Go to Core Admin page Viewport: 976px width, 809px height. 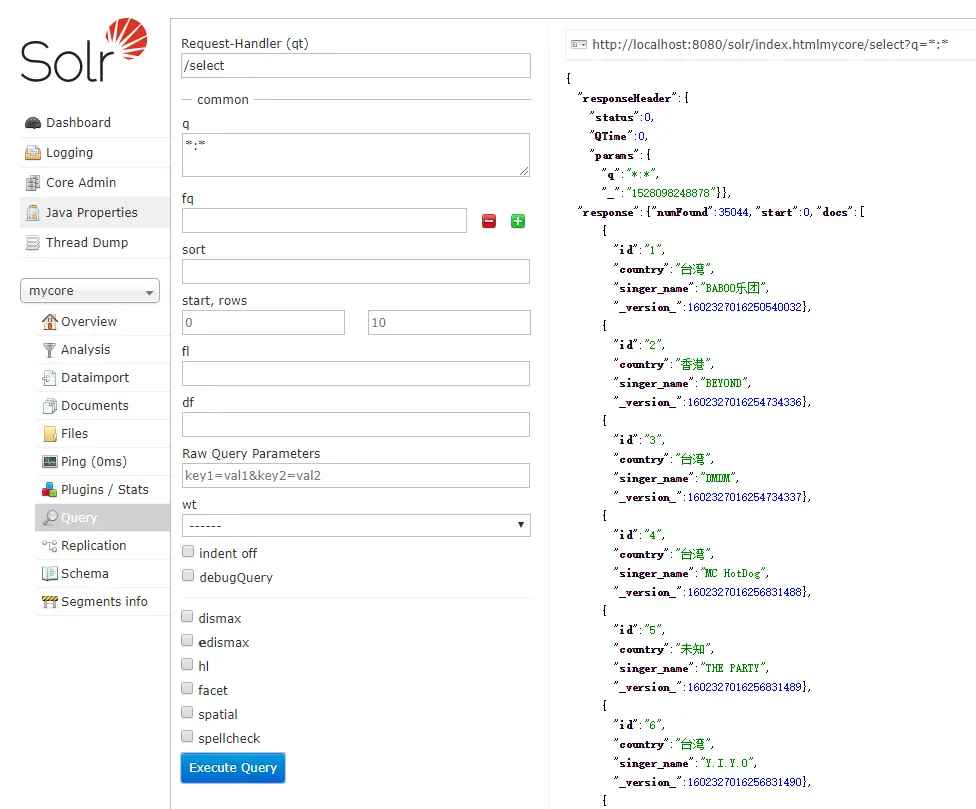point(81,182)
